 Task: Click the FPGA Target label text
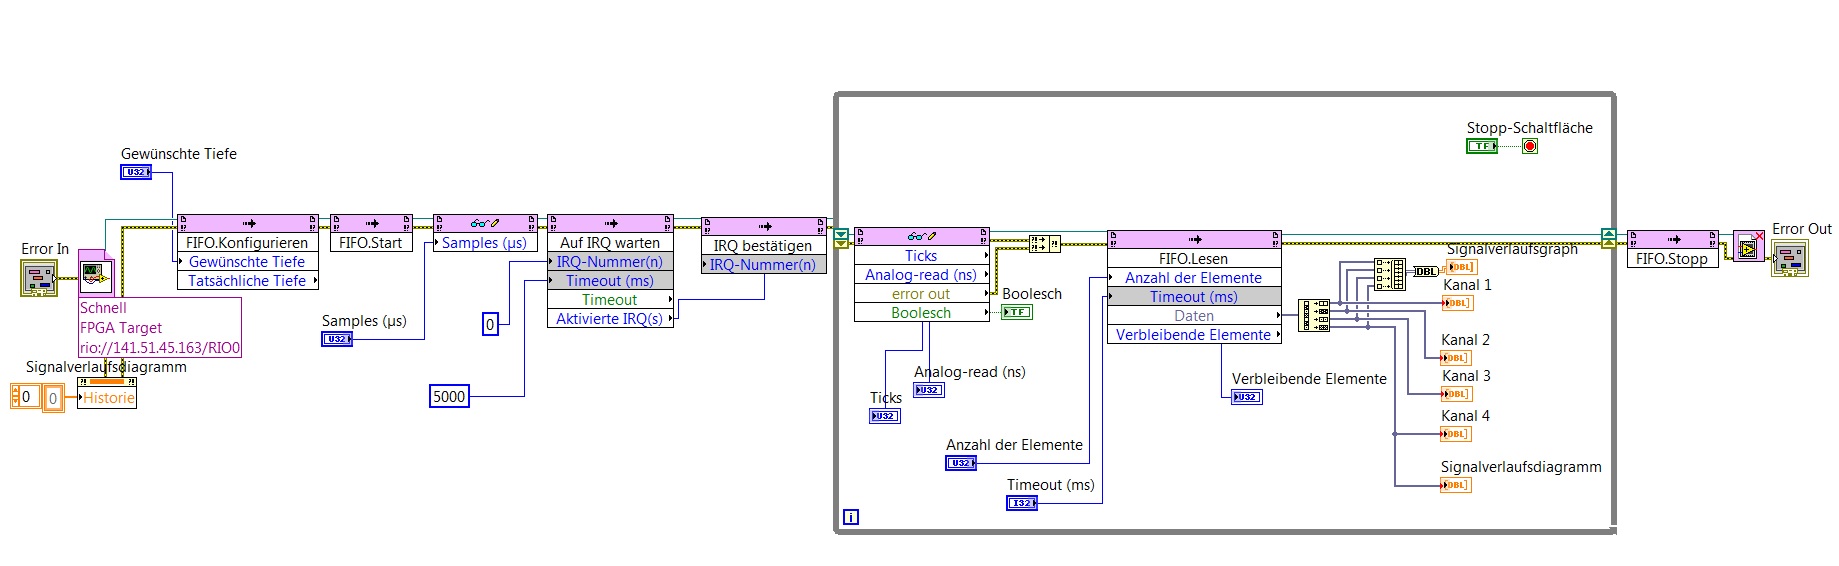coord(121,328)
